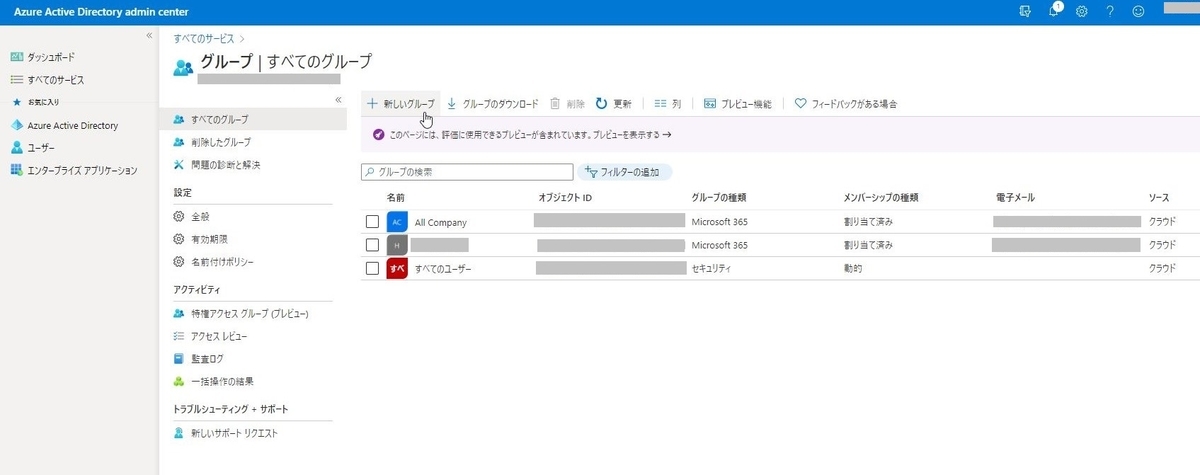The width and height of the screenshot is (1200, 475).
Task: Collapse the left portal sidebar
Action: click(149, 35)
